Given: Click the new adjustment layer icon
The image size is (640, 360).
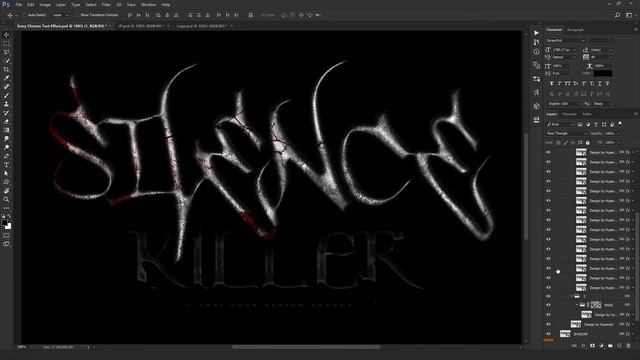Looking at the screenshot, I should tap(601, 346).
